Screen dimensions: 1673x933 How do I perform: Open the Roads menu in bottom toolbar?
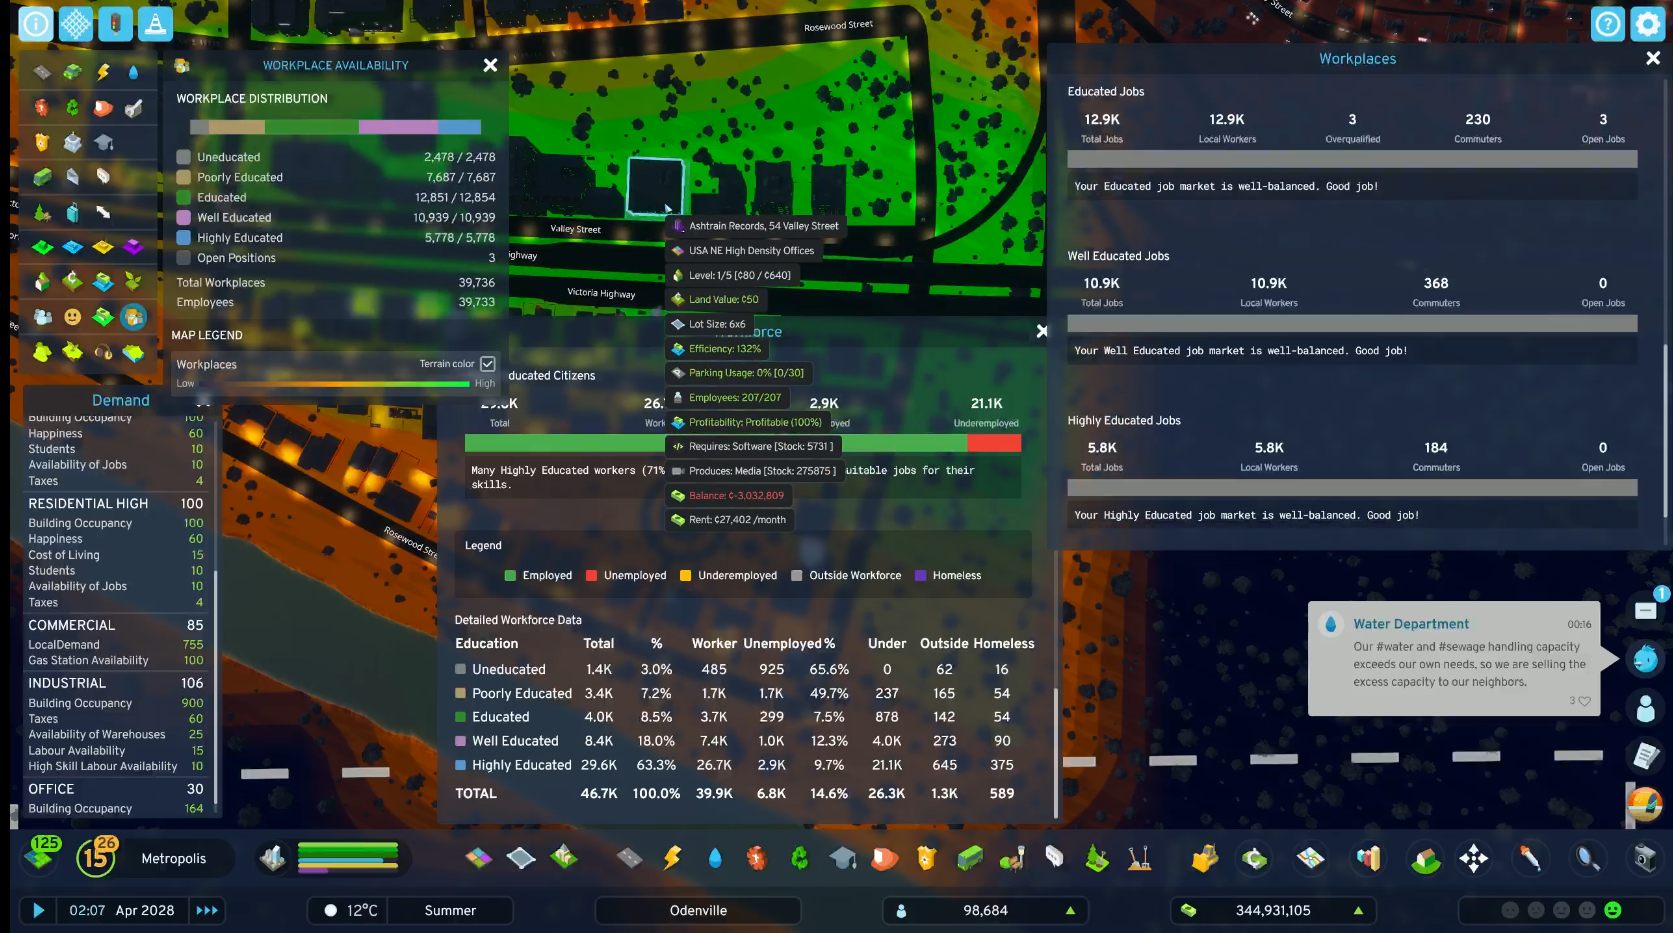(629, 858)
